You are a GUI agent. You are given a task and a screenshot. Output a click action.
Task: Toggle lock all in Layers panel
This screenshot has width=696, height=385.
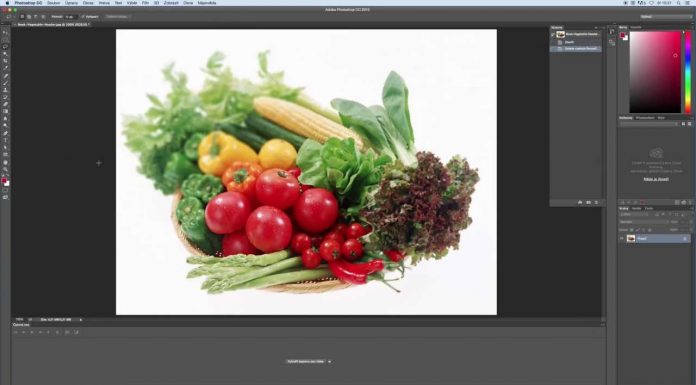[650, 230]
